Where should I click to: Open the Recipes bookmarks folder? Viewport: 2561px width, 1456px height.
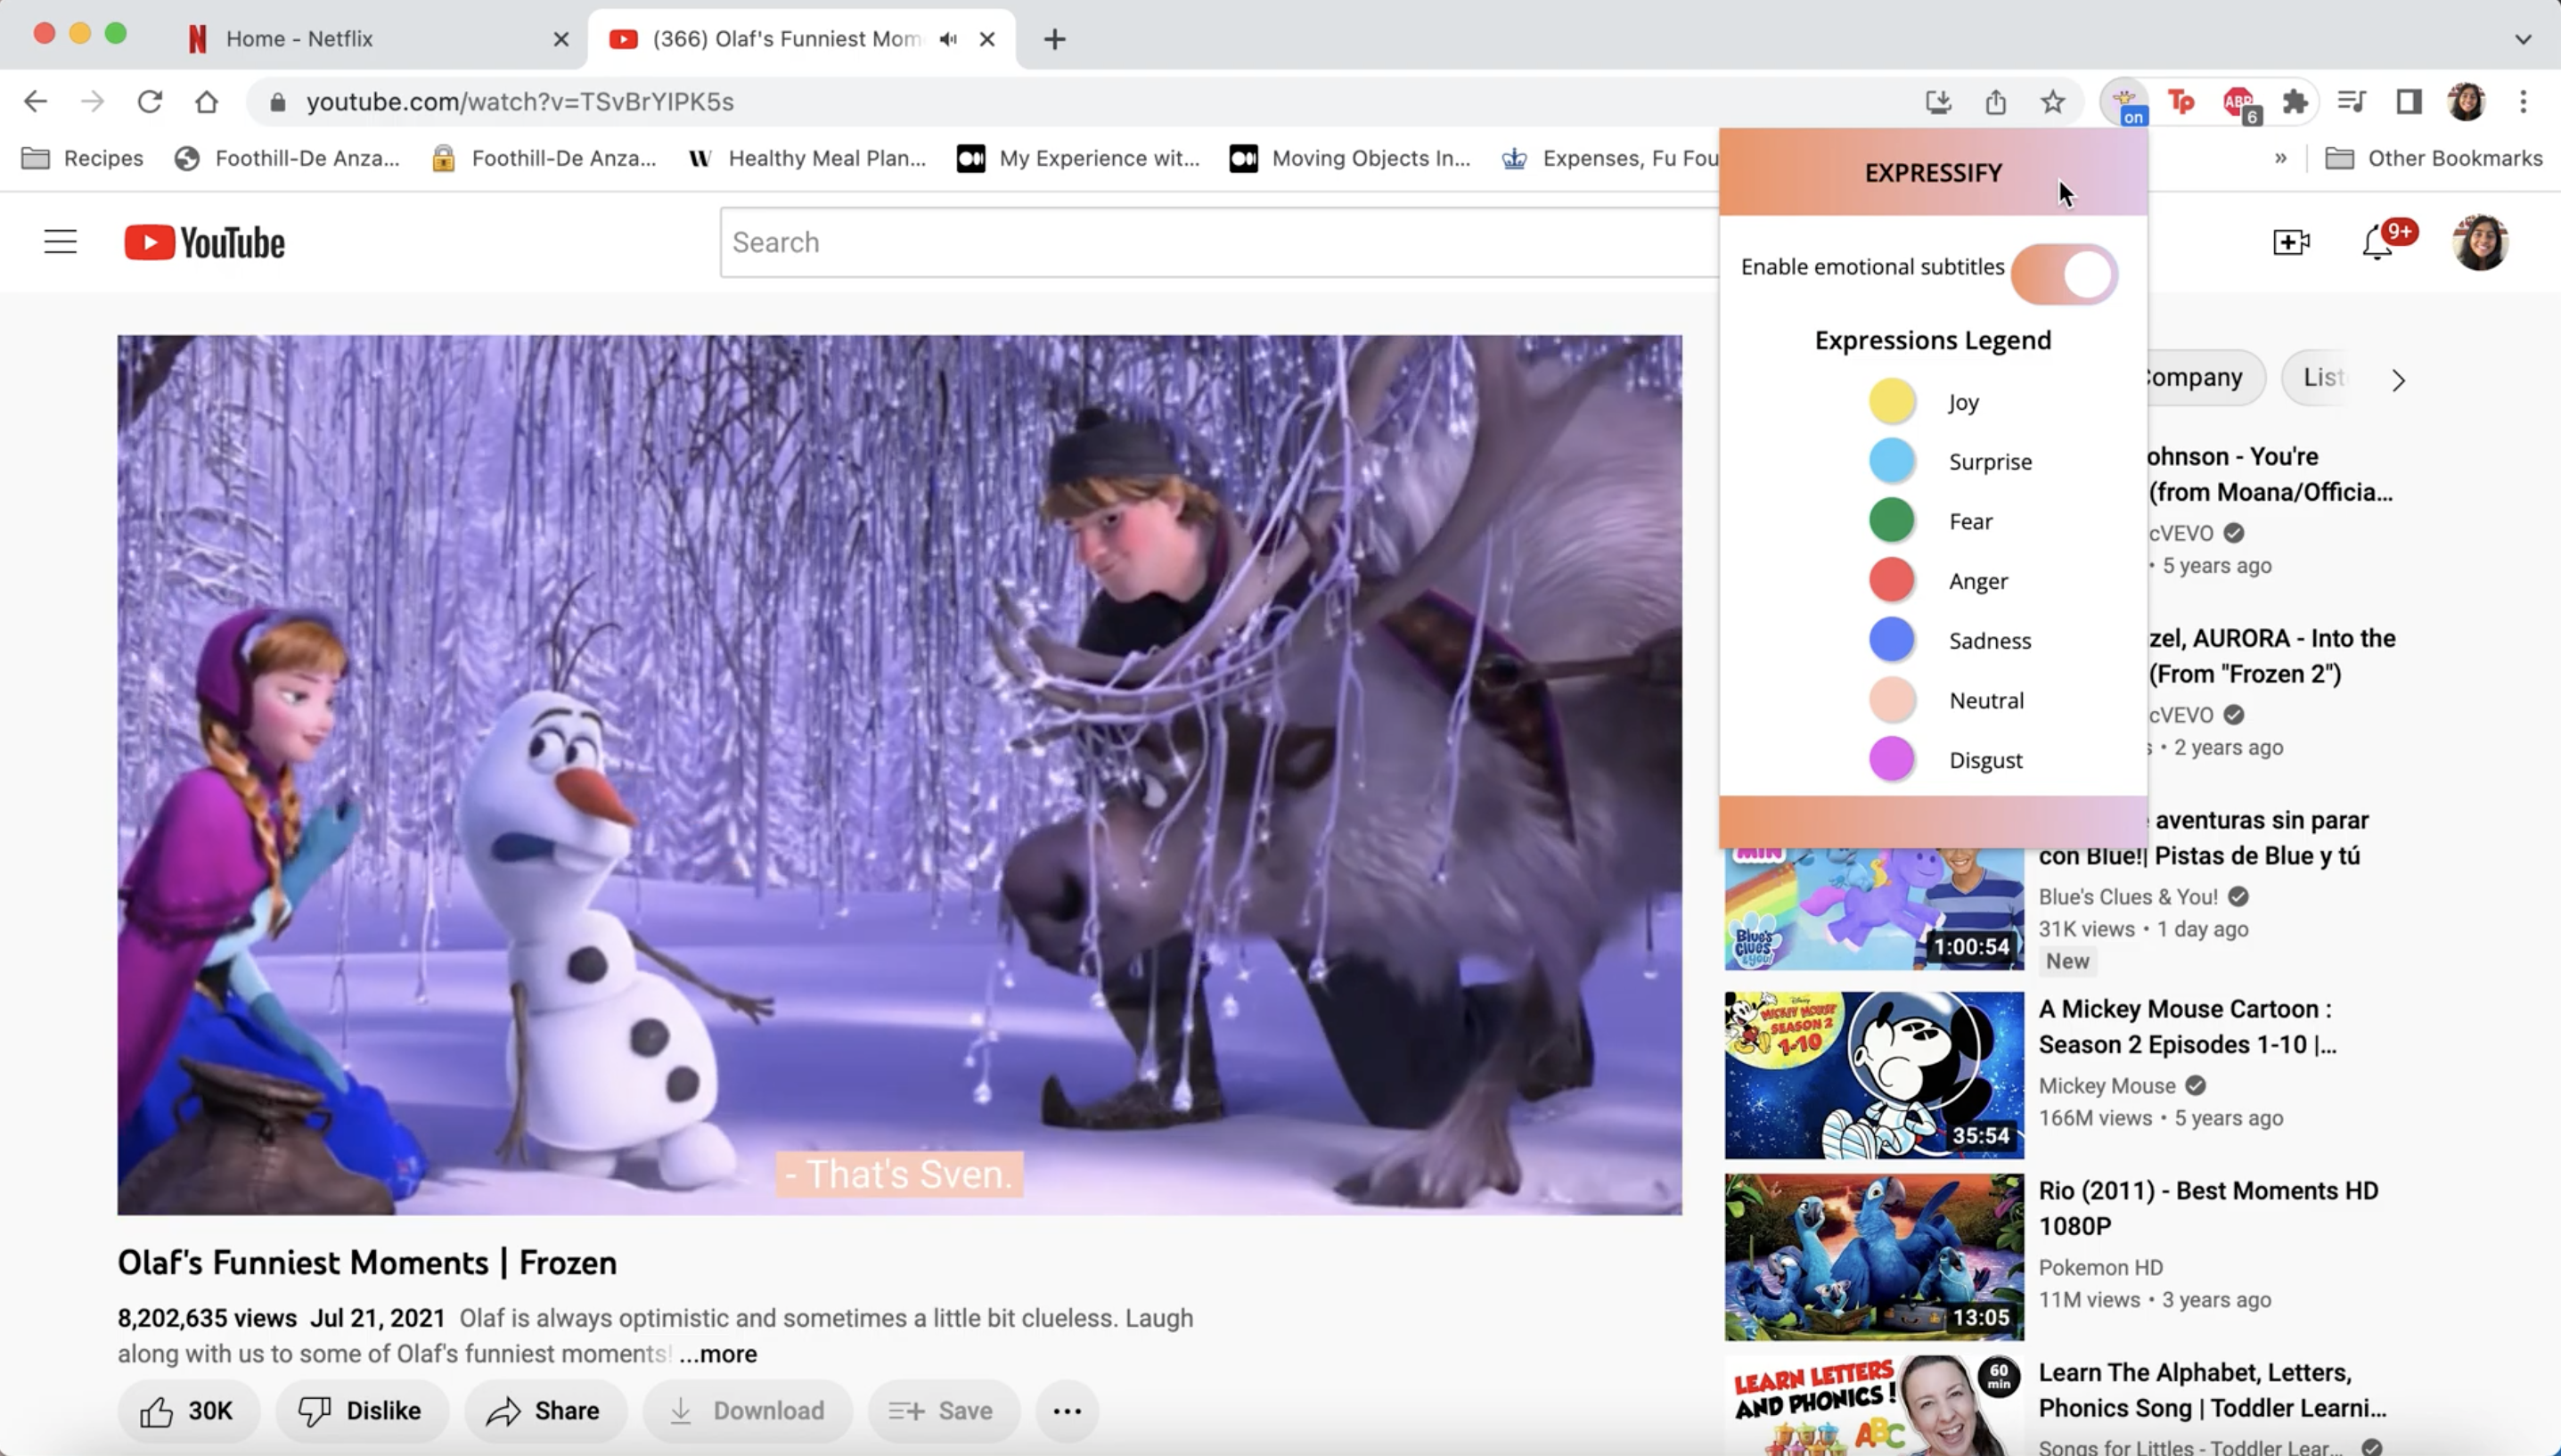[x=83, y=158]
